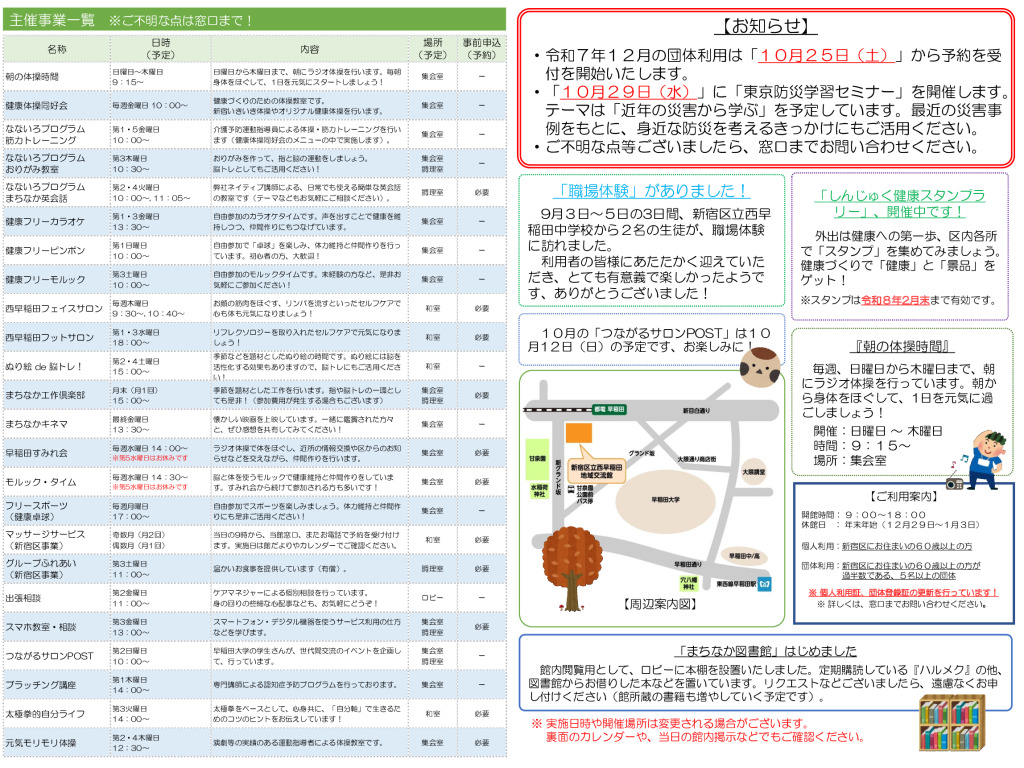1024x768 pixels.
Task: Click the bus stop icon on the map
Action: click(x=570, y=489)
